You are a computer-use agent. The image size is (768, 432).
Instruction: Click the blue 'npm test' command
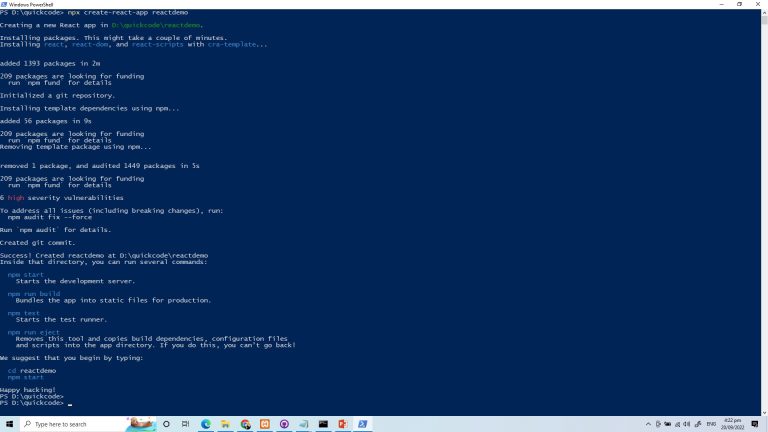(24, 313)
